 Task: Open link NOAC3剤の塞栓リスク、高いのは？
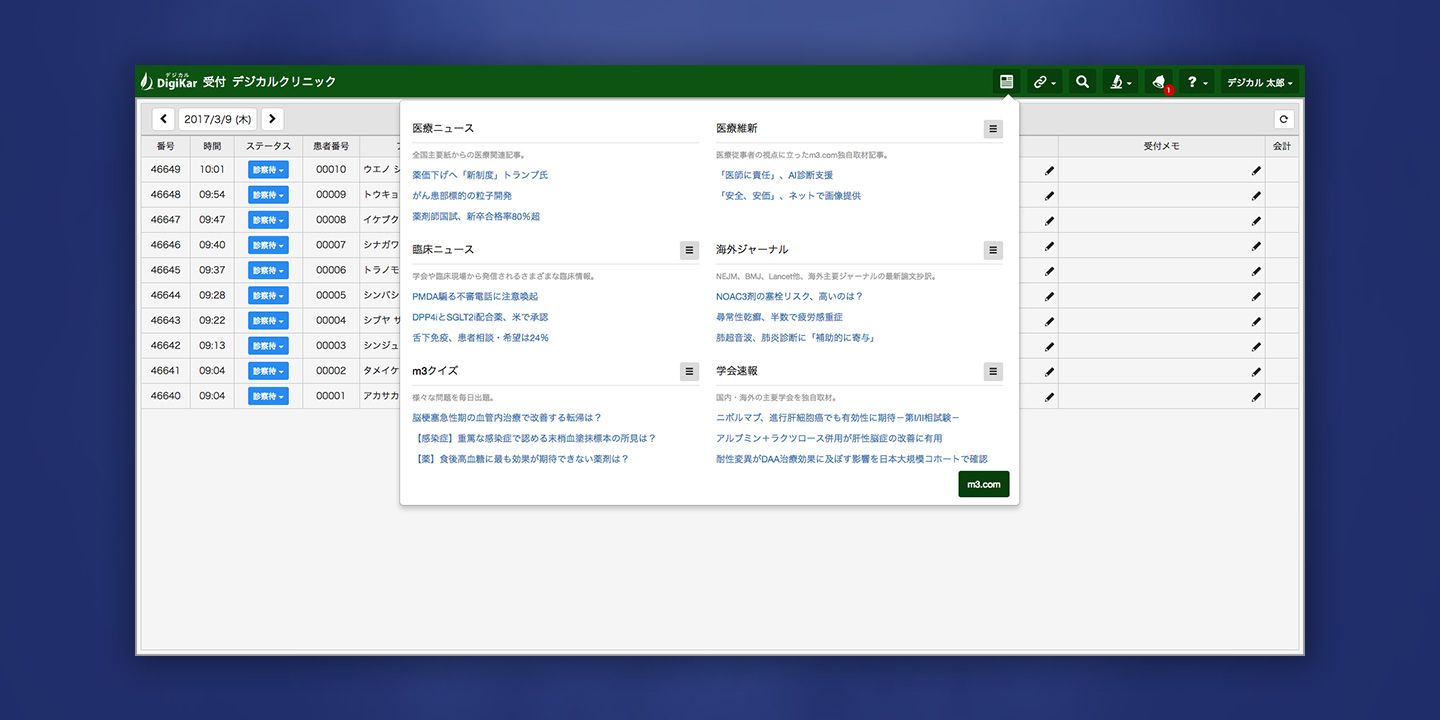point(789,296)
